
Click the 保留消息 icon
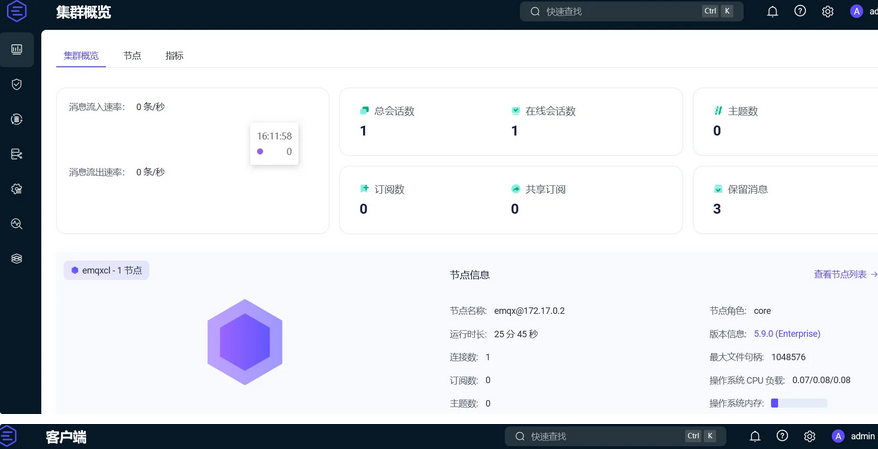pos(718,189)
